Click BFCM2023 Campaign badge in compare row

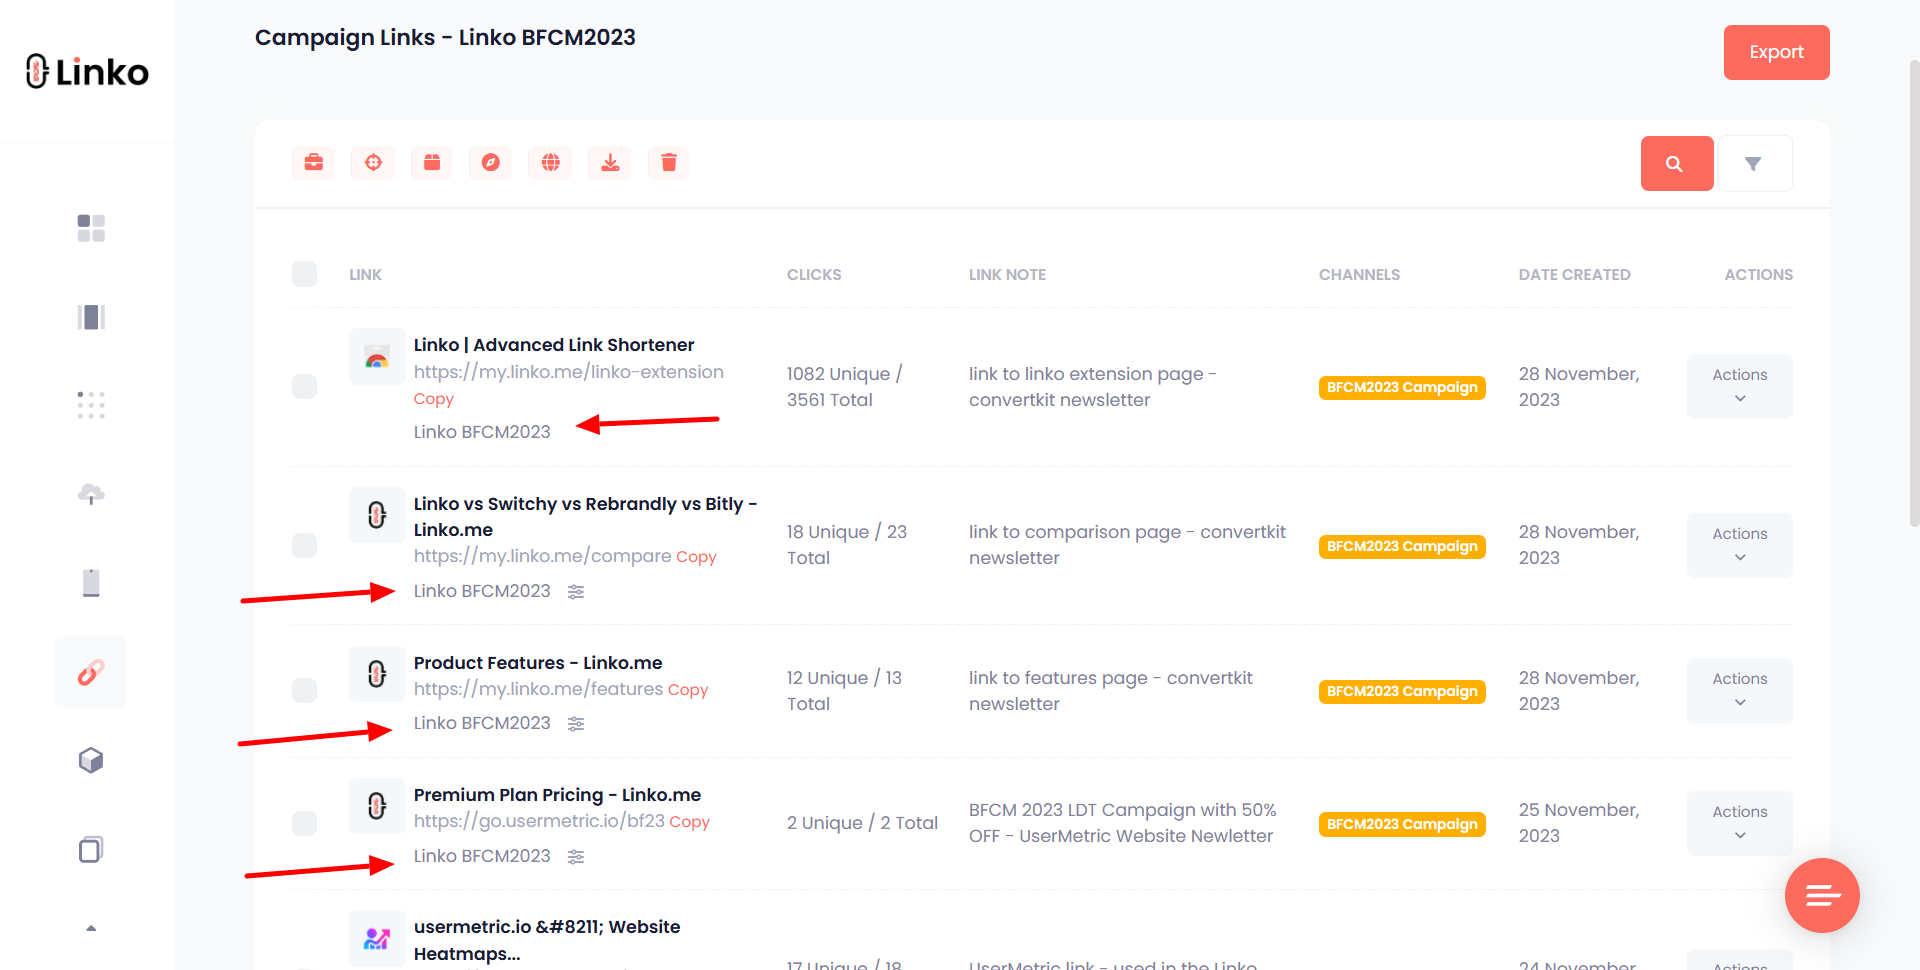tap(1402, 546)
